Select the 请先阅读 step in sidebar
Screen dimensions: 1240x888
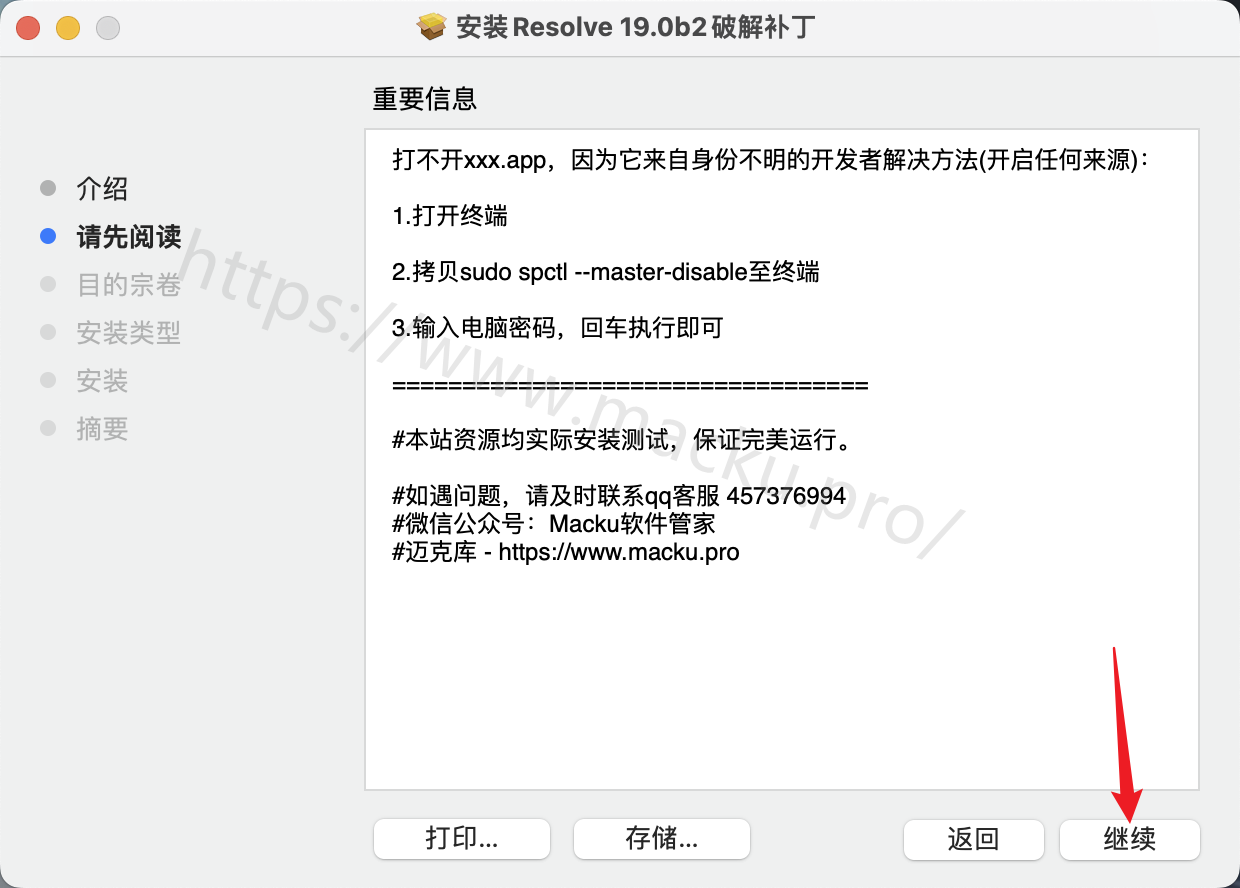[129, 237]
